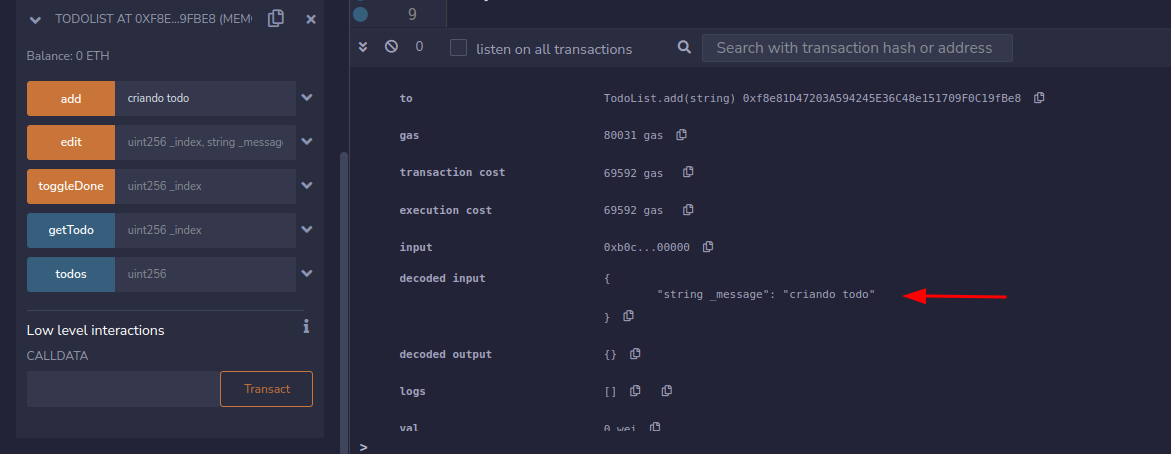Clear the terminal console with the ban icon
1171x454 pixels.
pyautogui.click(x=391, y=47)
